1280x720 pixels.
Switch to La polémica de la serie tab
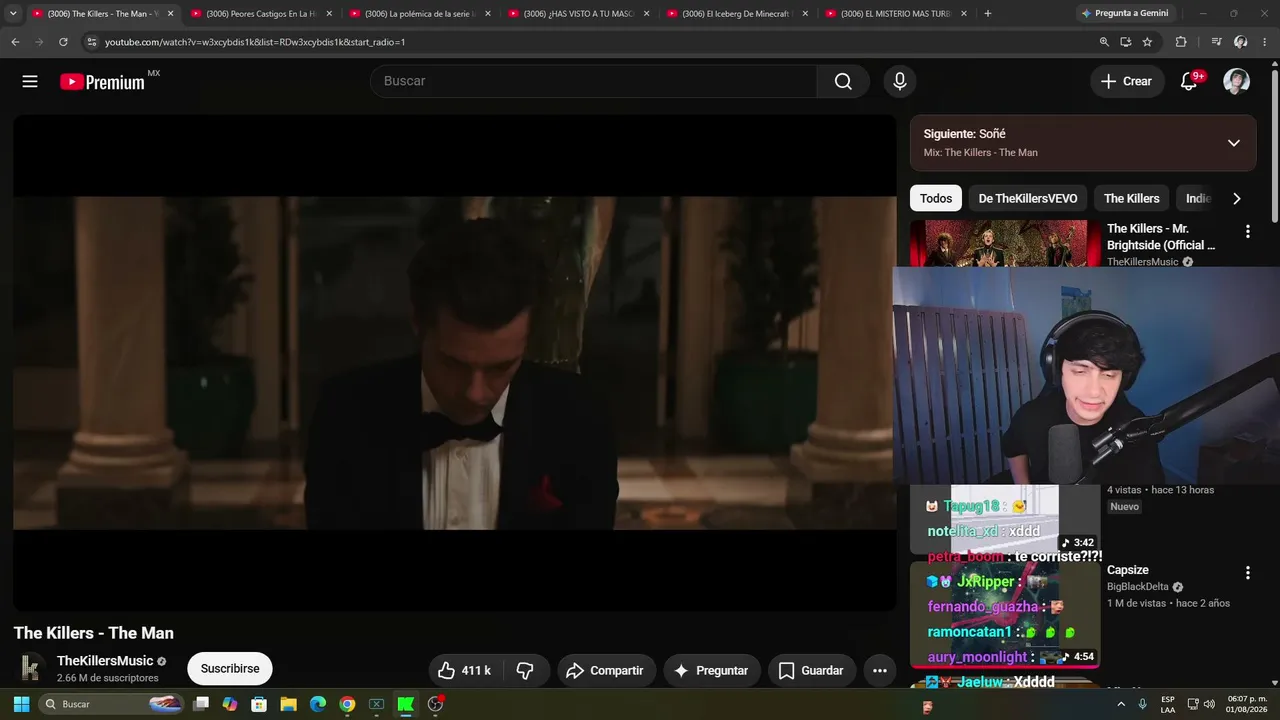click(418, 14)
